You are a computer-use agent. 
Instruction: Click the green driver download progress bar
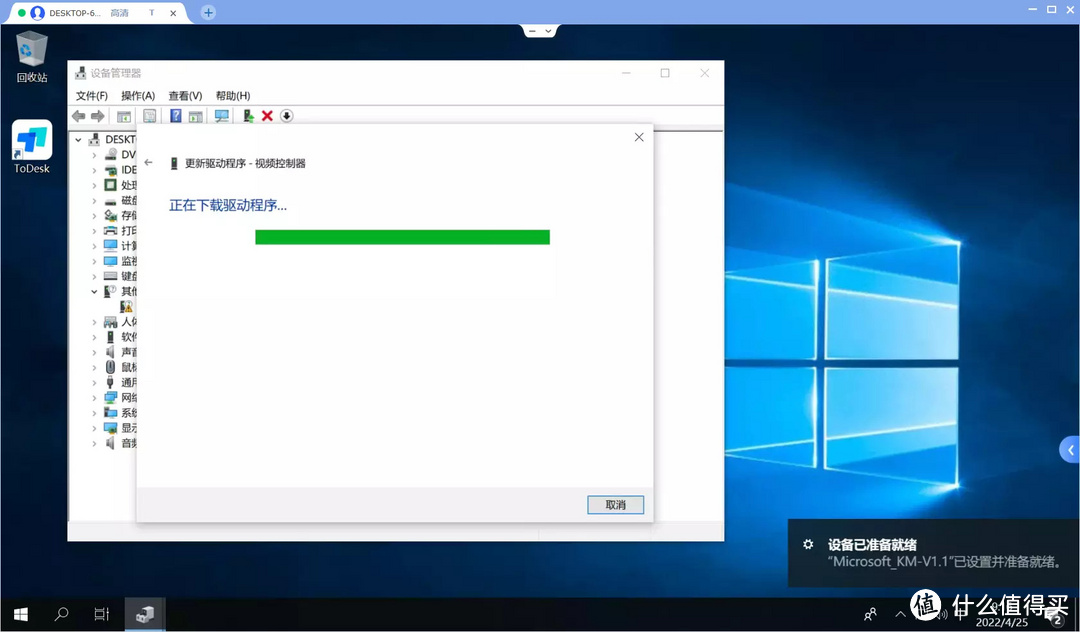click(402, 237)
